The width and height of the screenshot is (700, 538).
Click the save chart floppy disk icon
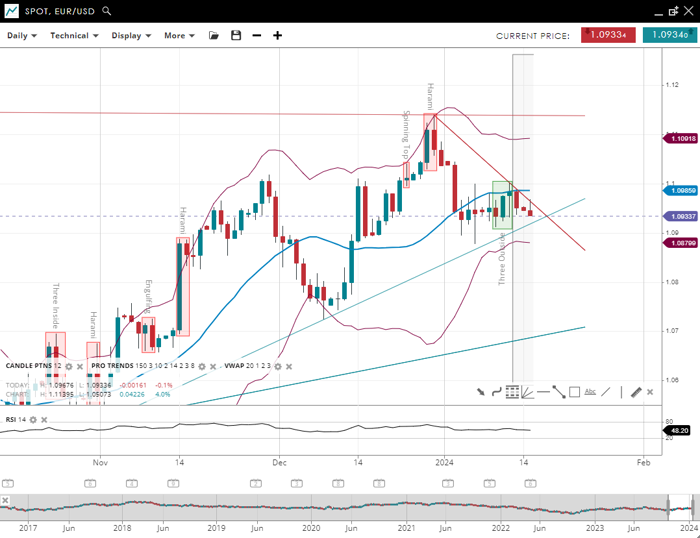click(236, 35)
